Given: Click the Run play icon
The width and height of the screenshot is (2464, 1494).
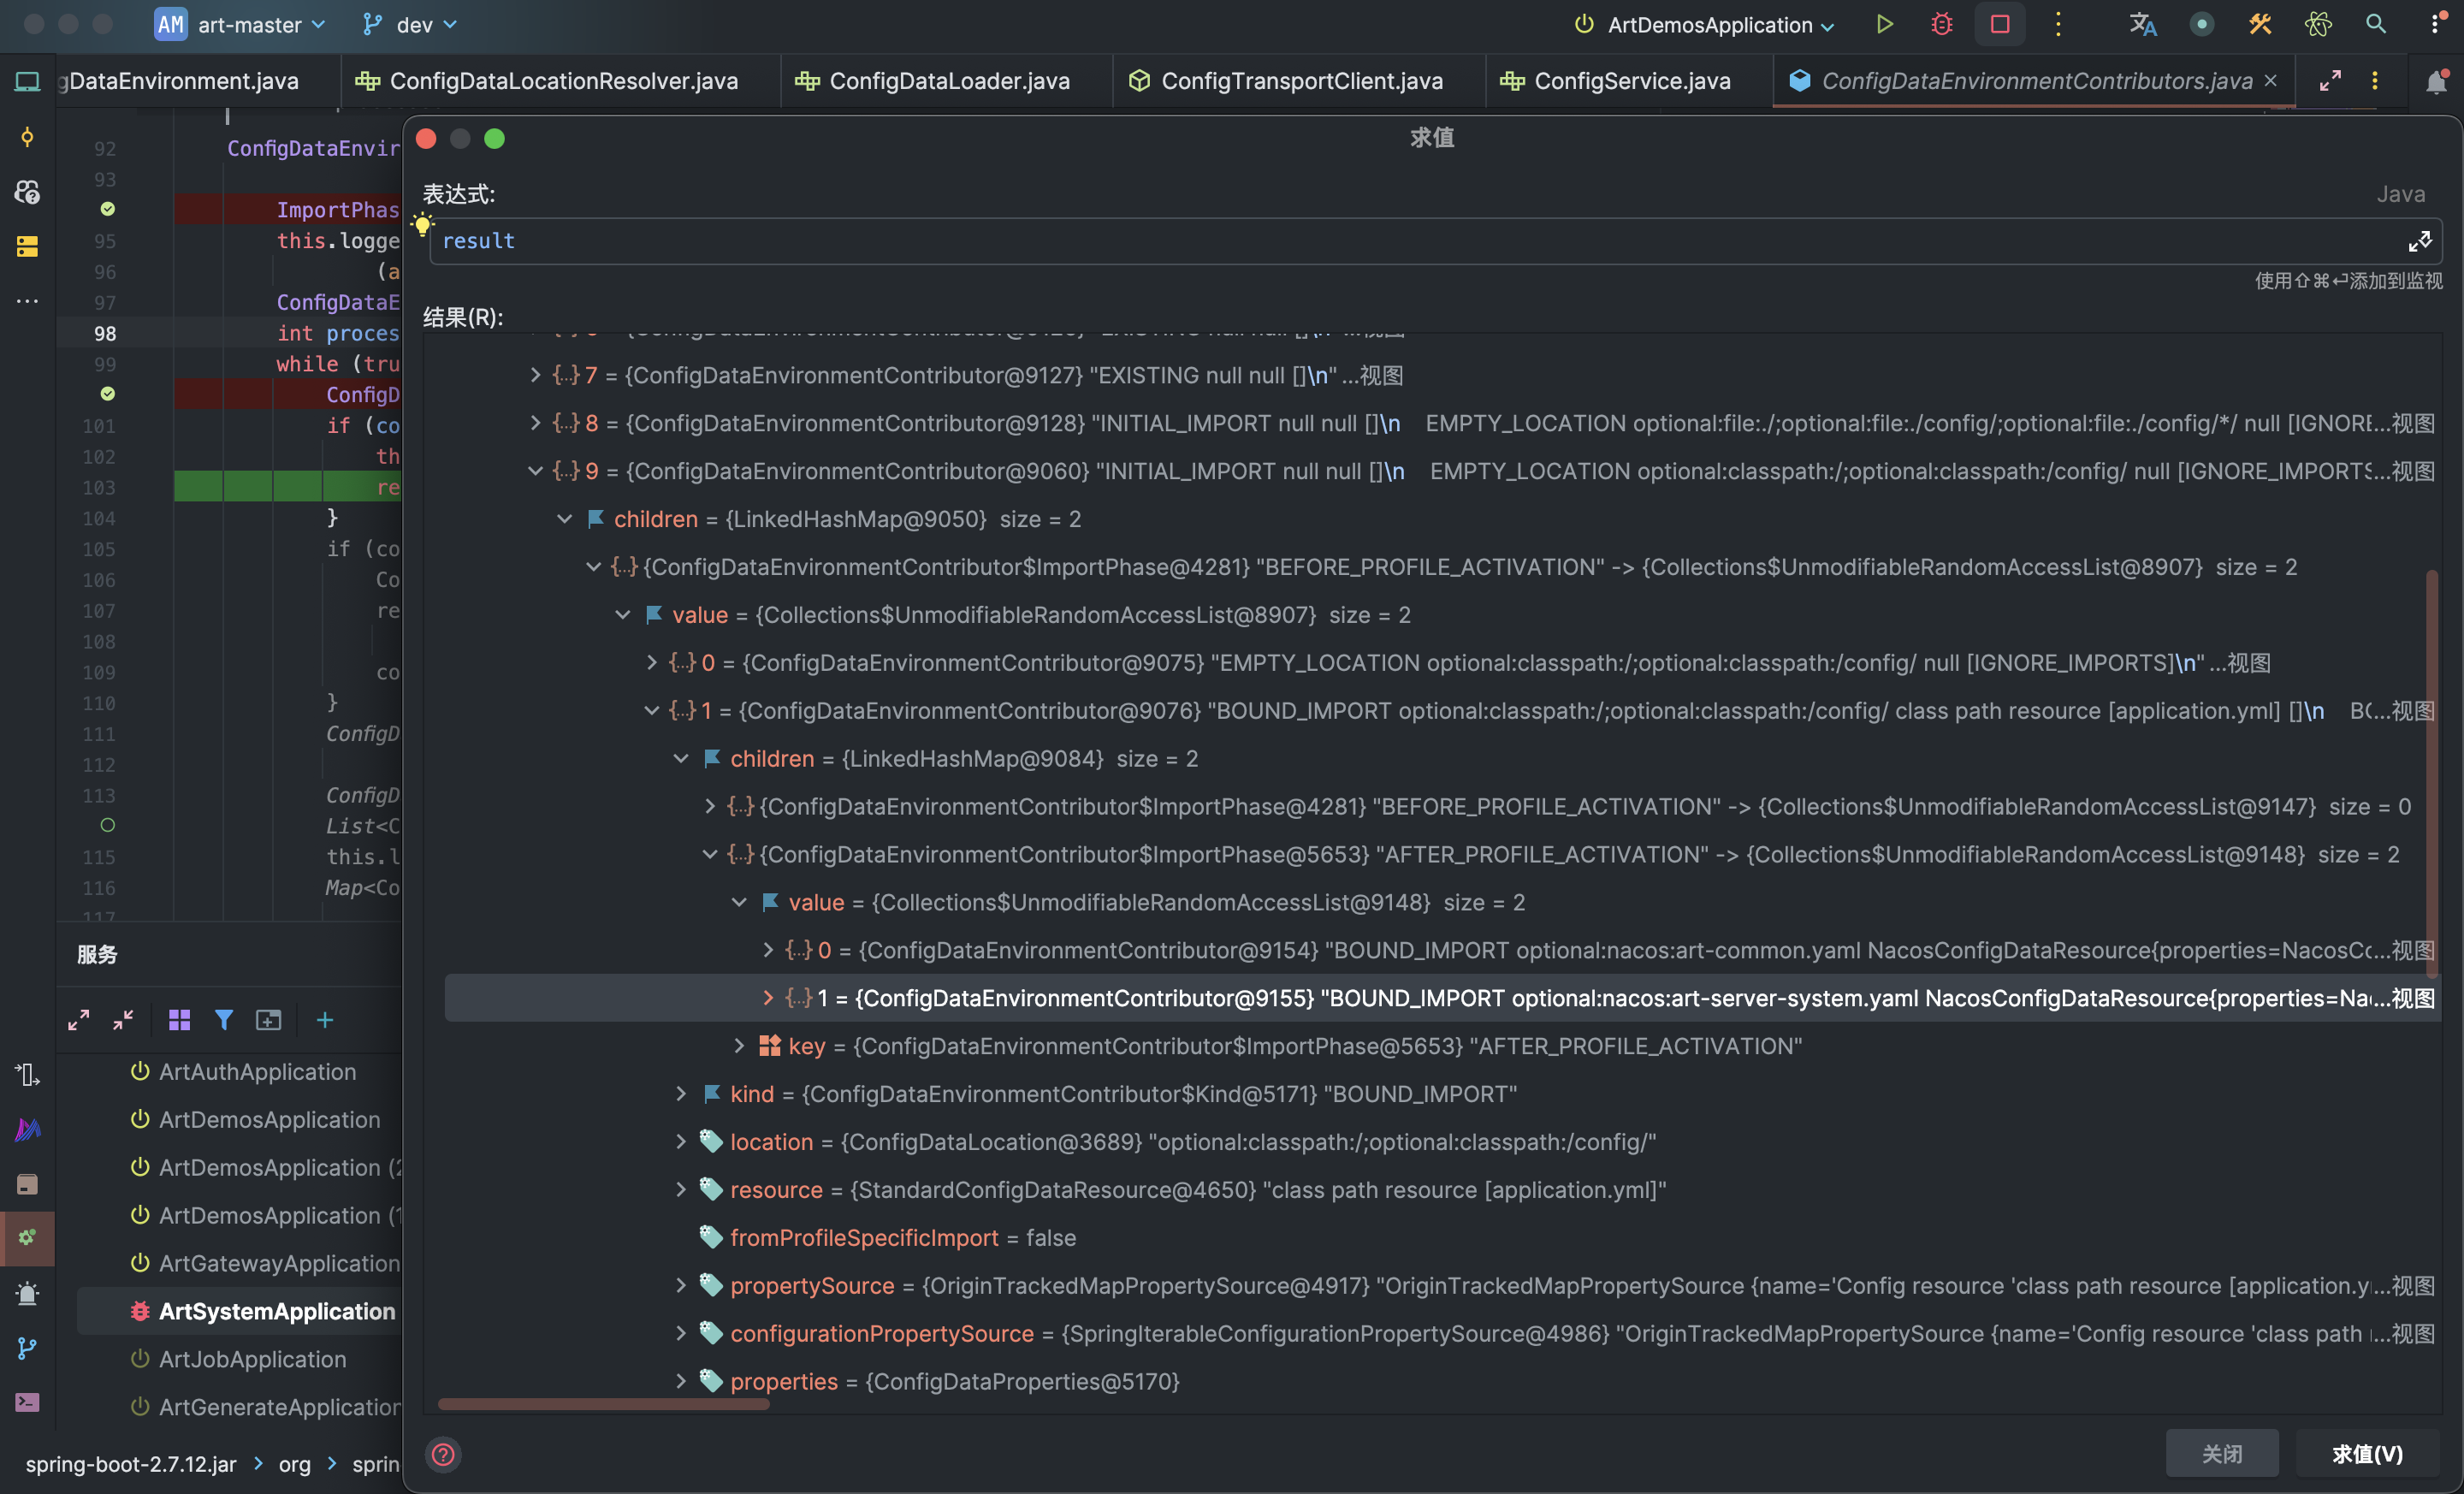Looking at the screenshot, I should (1884, 24).
